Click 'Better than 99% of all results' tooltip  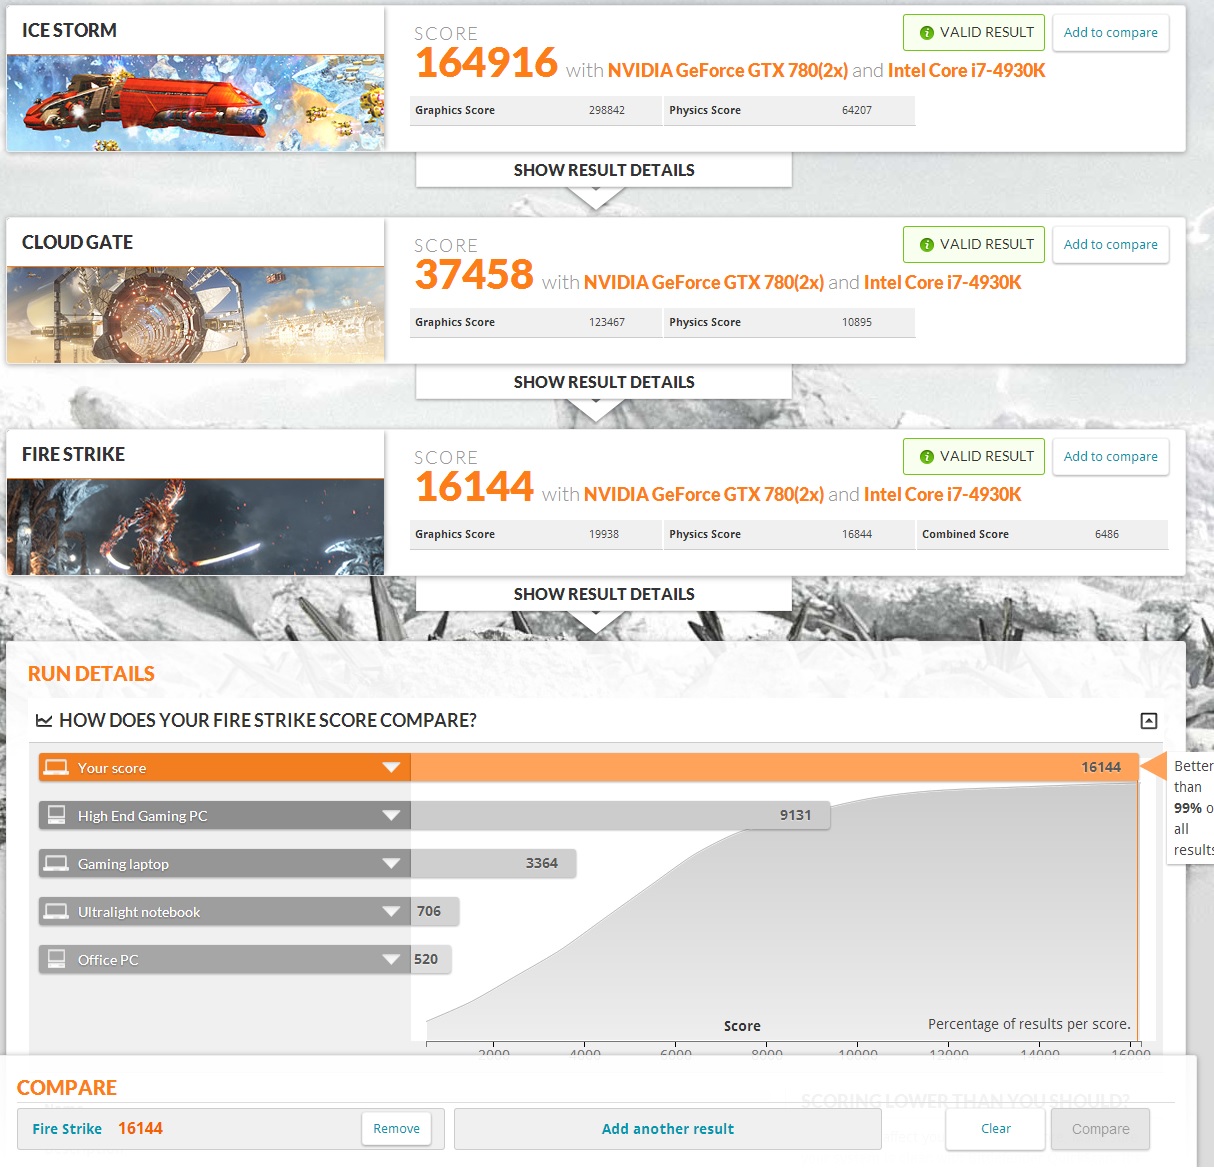[1191, 808]
